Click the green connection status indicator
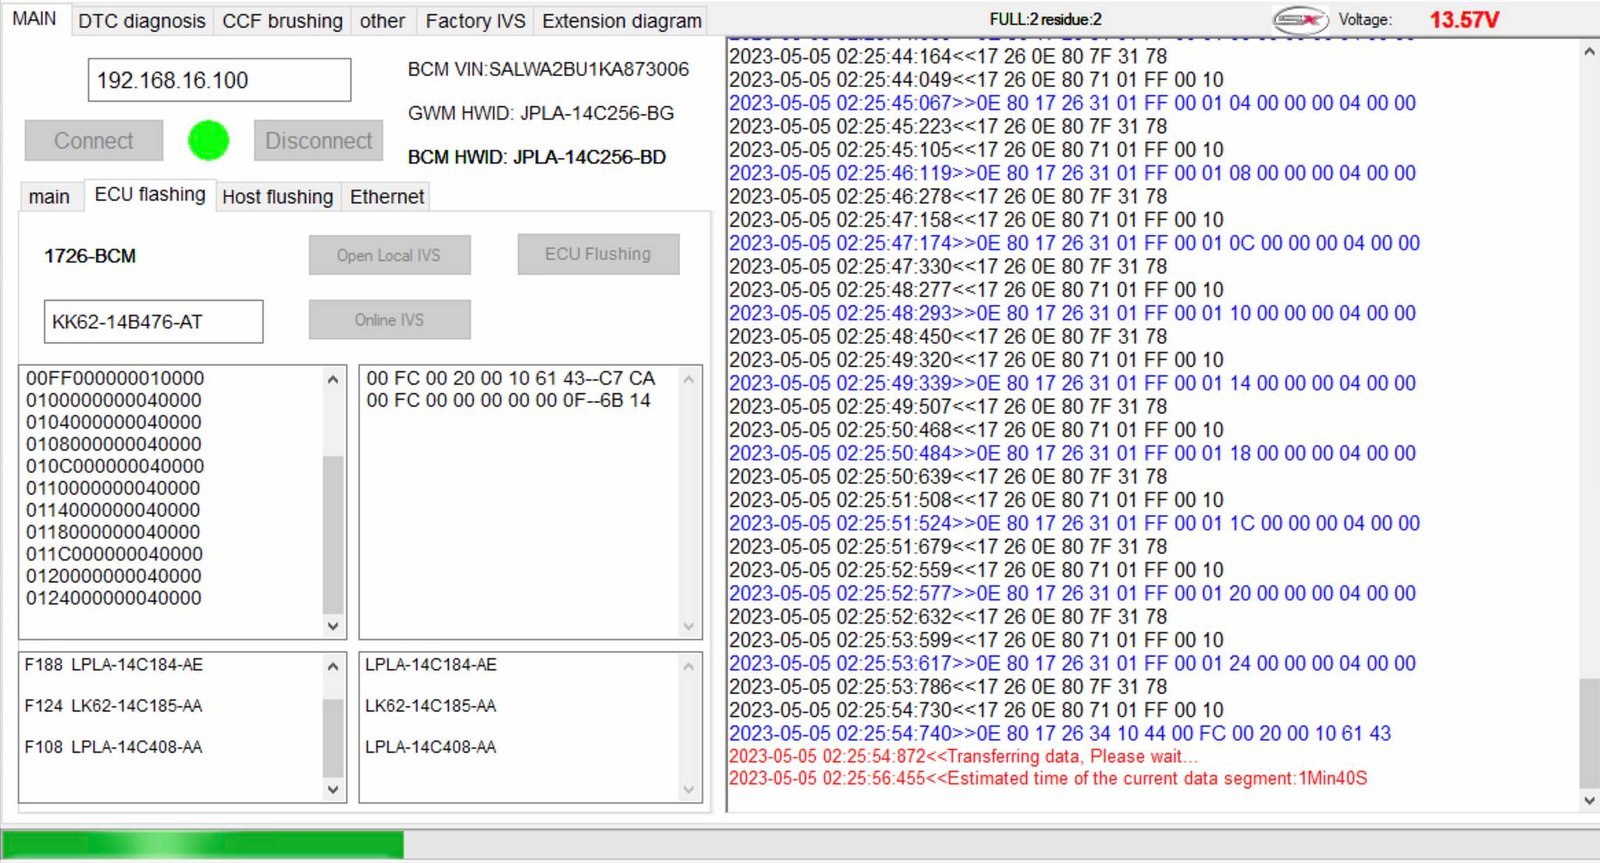 208,141
